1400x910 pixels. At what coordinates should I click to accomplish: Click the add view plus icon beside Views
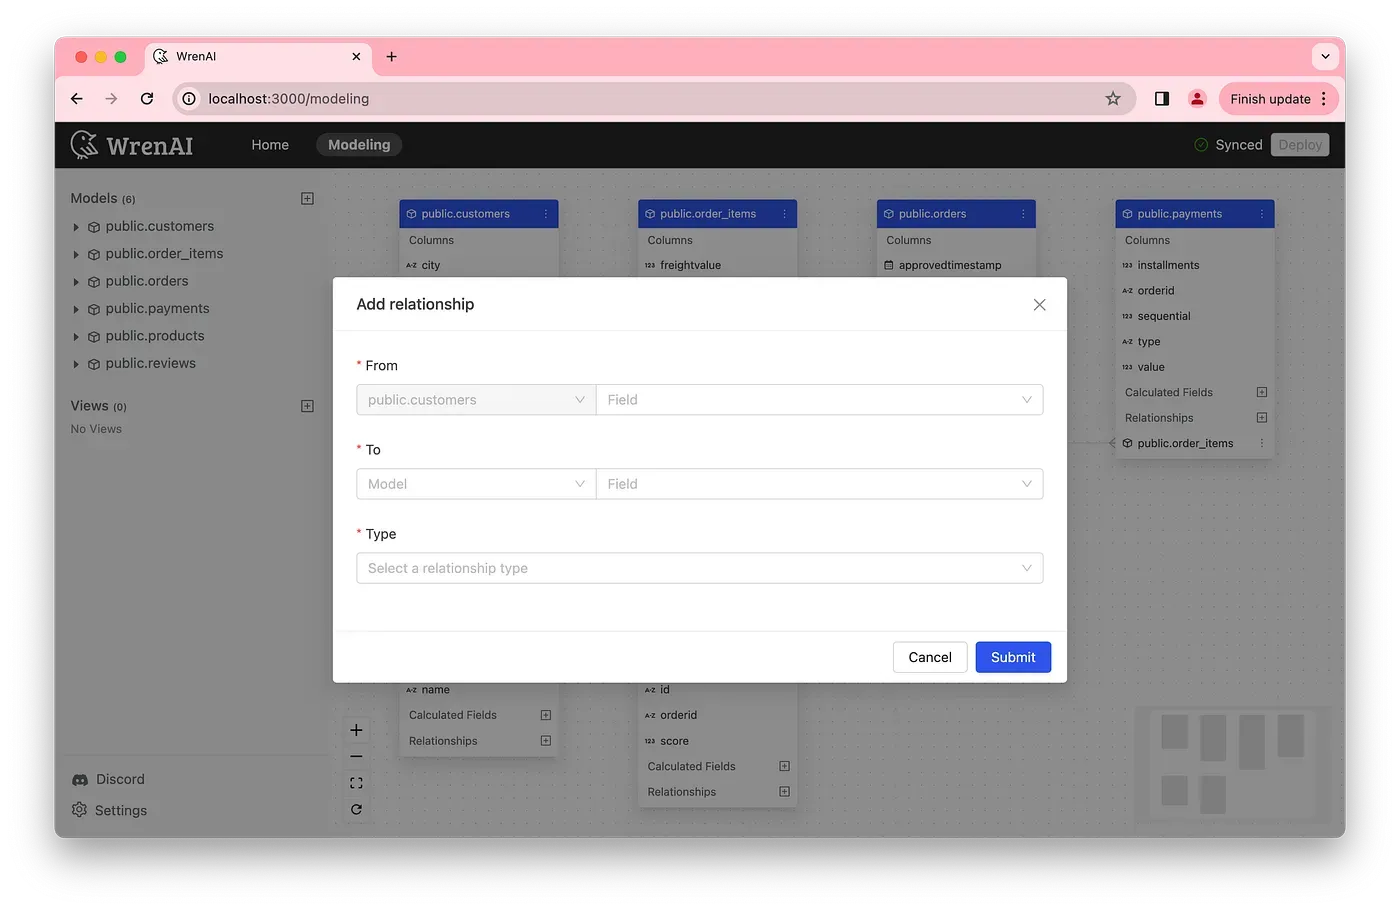[307, 406]
